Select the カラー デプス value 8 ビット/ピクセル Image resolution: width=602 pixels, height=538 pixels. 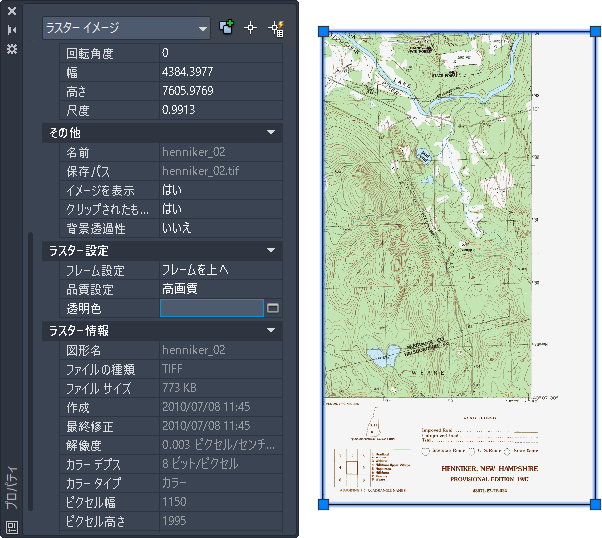(x=221, y=464)
